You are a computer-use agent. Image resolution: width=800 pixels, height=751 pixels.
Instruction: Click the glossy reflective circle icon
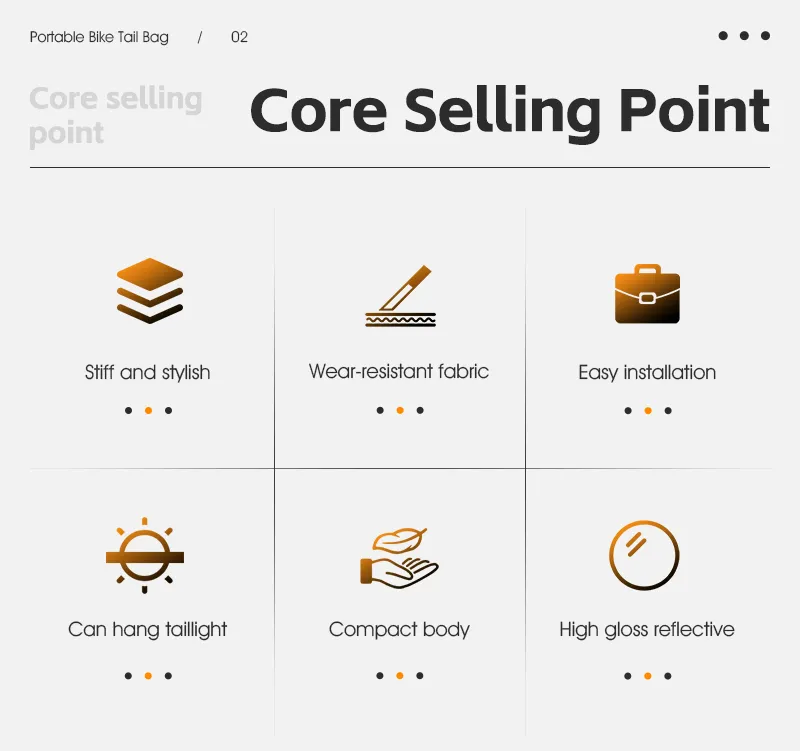(644, 555)
